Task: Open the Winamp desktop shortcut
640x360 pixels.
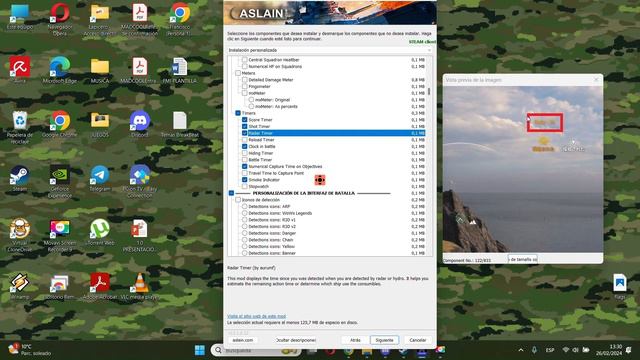Action: coord(19,287)
